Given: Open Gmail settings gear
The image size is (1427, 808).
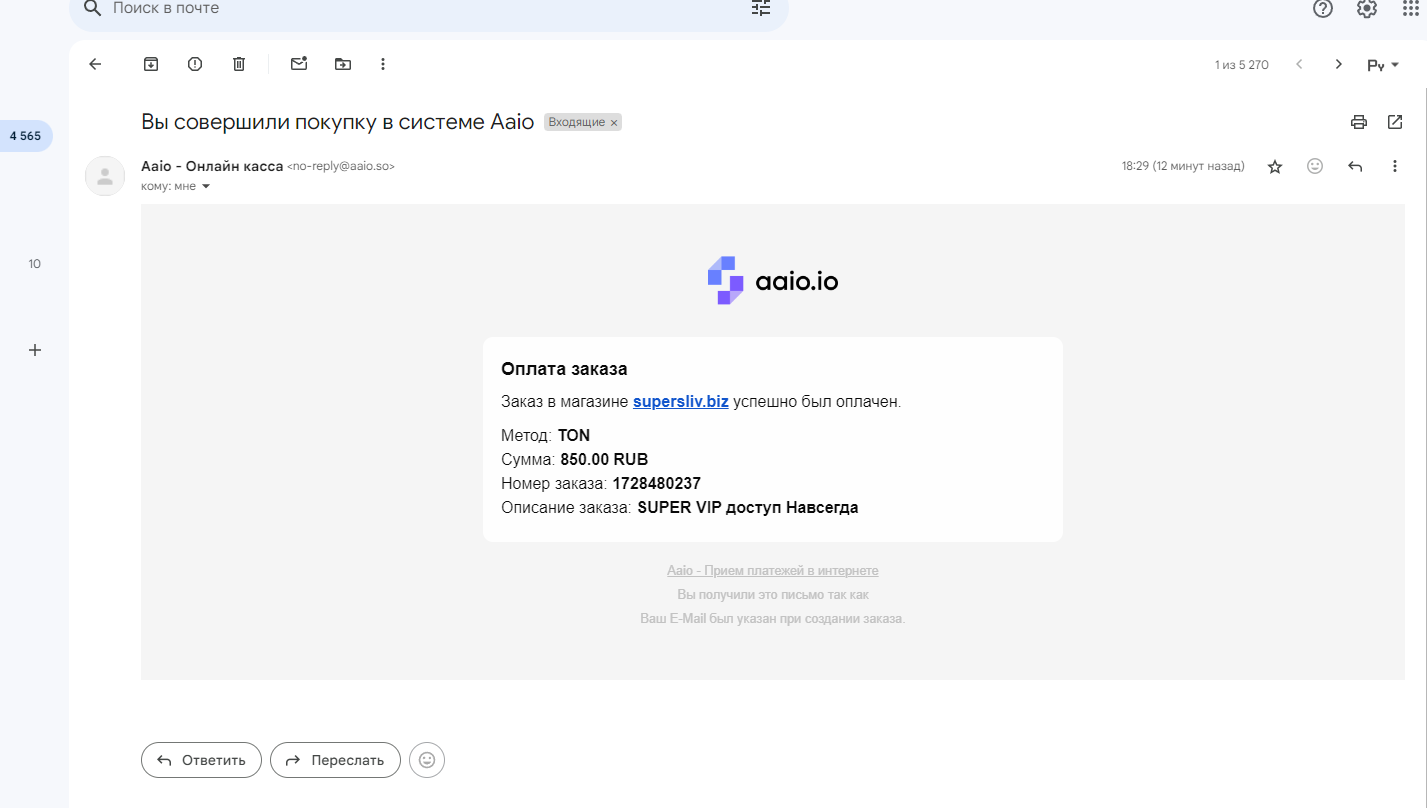Looking at the screenshot, I should pos(1367,8).
